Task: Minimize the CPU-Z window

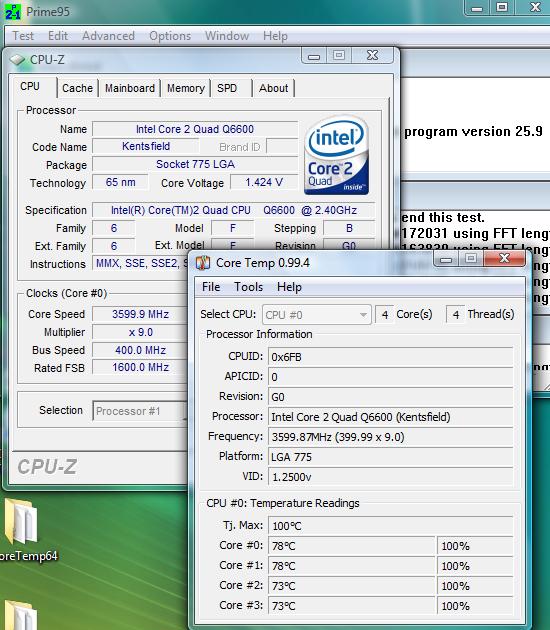Action: (314, 55)
